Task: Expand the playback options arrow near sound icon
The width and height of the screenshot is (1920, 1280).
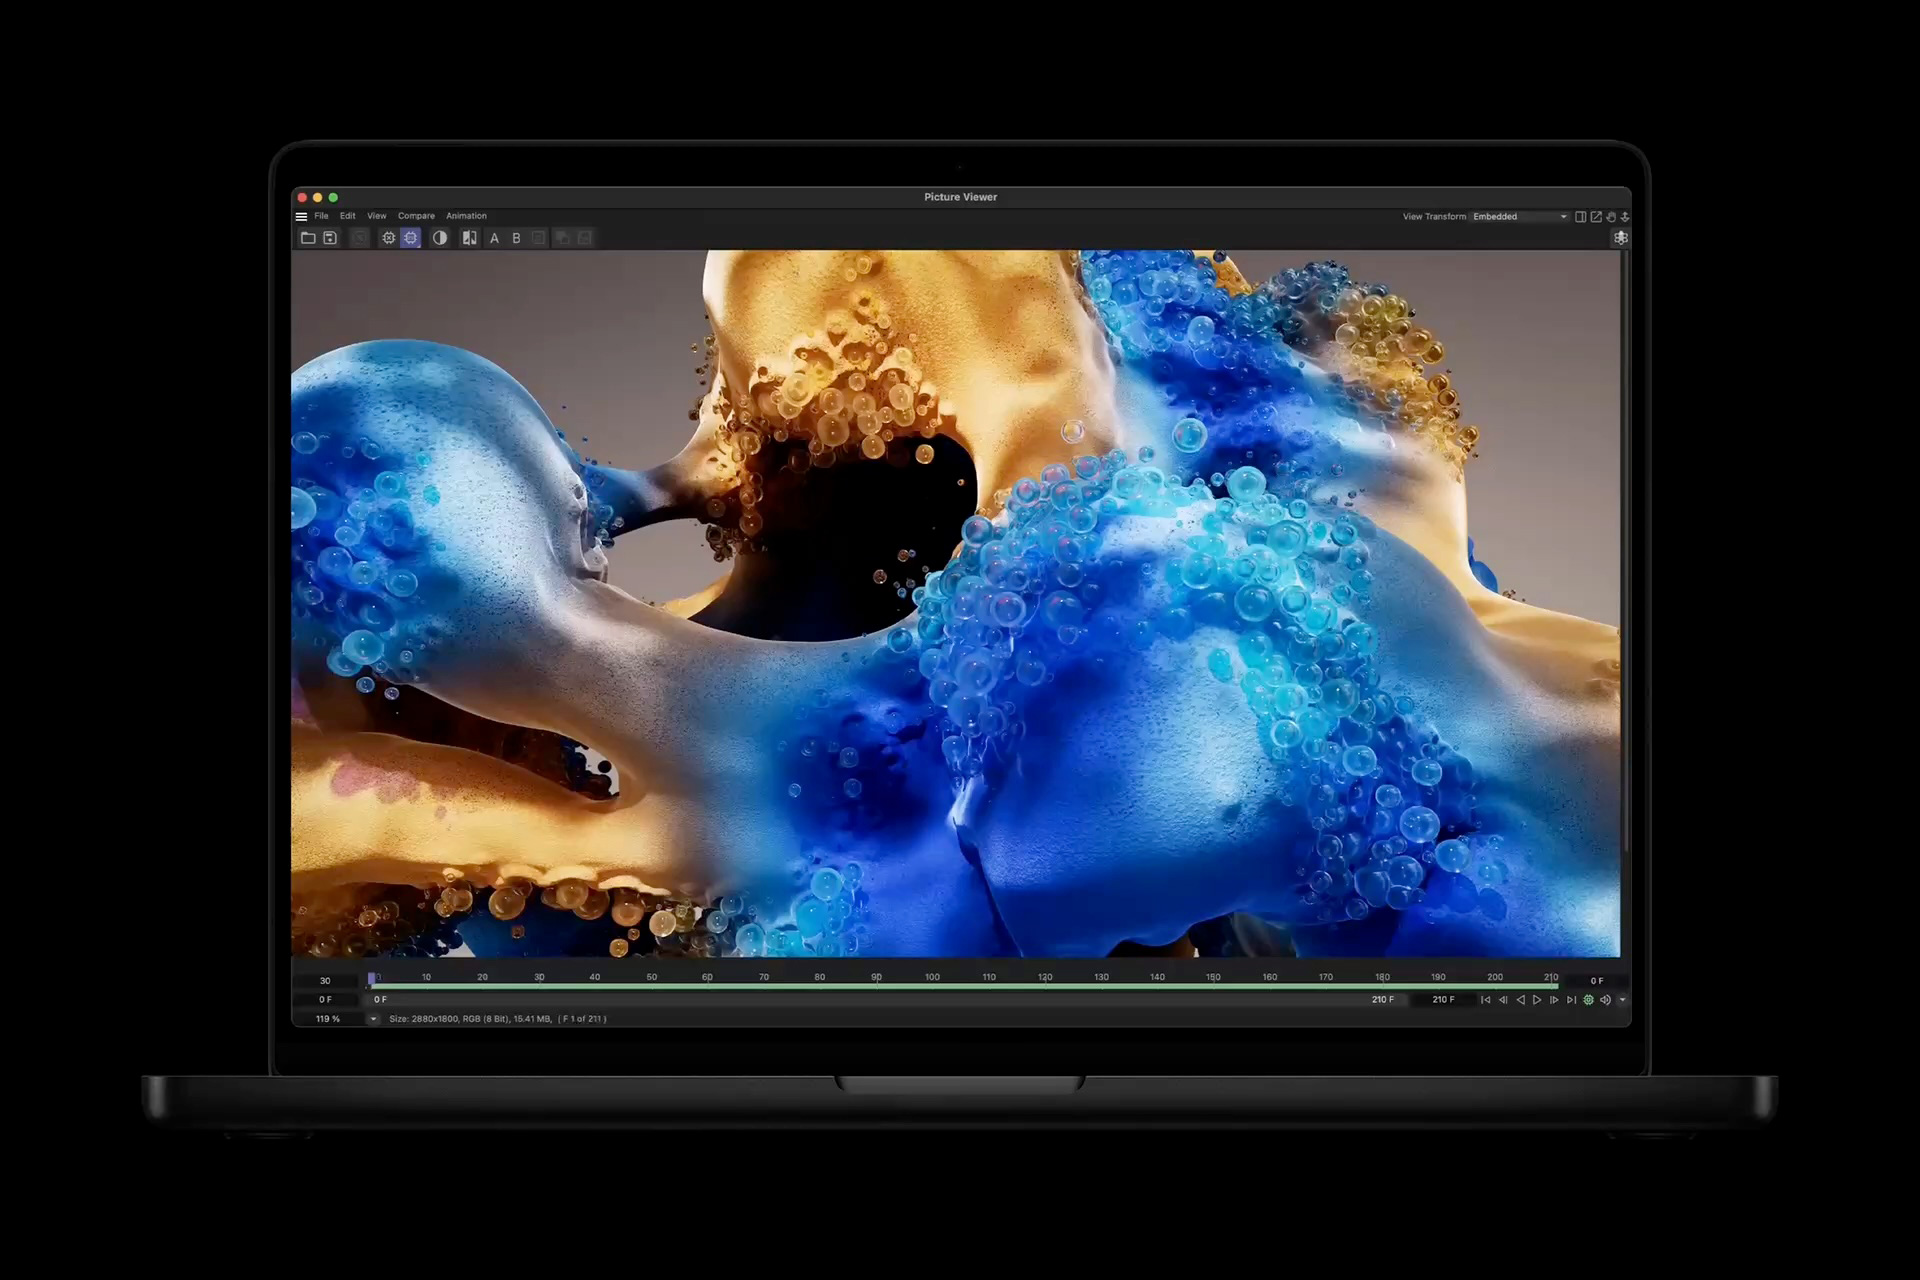Action: (x=1622, y=1000)
